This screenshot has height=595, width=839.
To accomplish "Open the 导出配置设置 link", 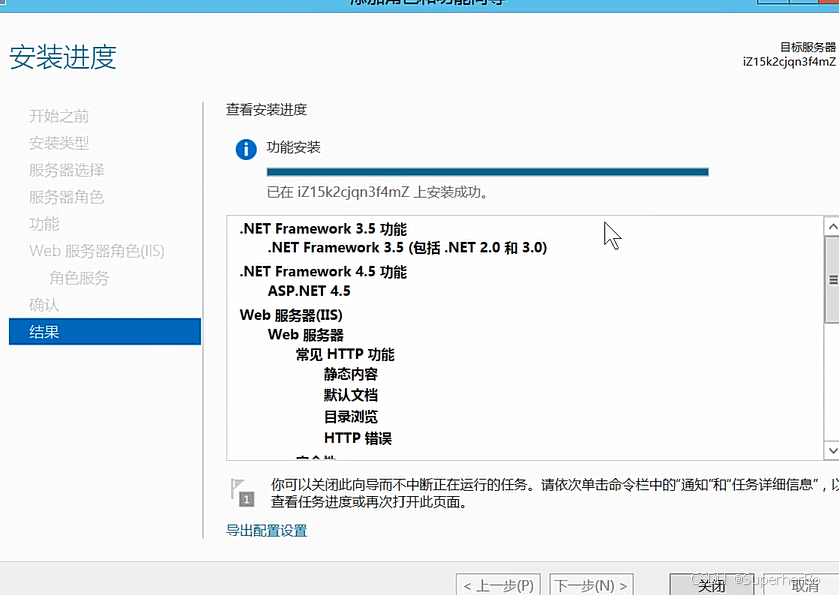I will tap(266, 531).
